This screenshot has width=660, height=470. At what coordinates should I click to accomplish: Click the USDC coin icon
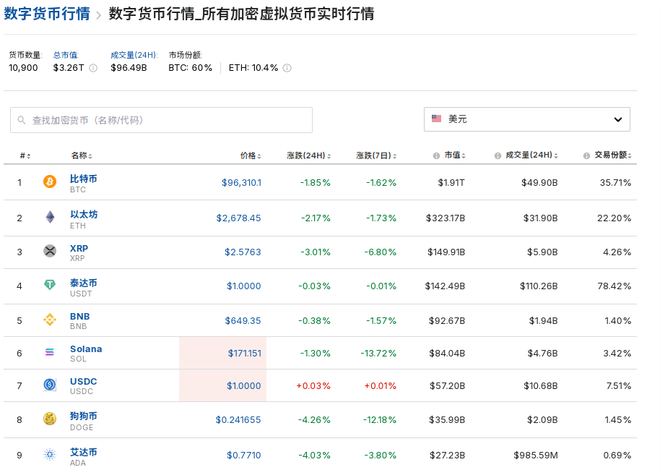(x=50, y=385)
